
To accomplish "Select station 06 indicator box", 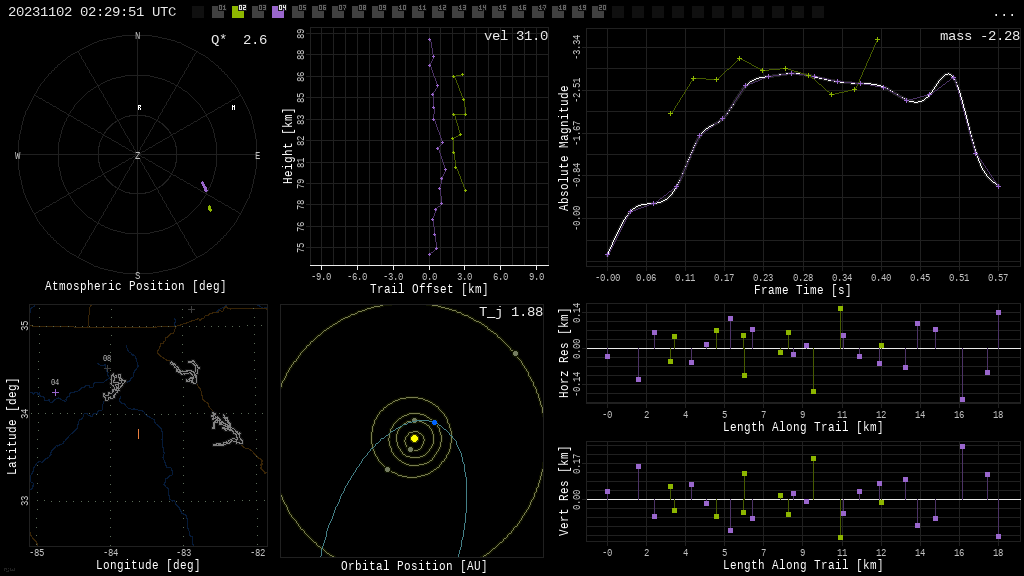I will pos(318,12).
